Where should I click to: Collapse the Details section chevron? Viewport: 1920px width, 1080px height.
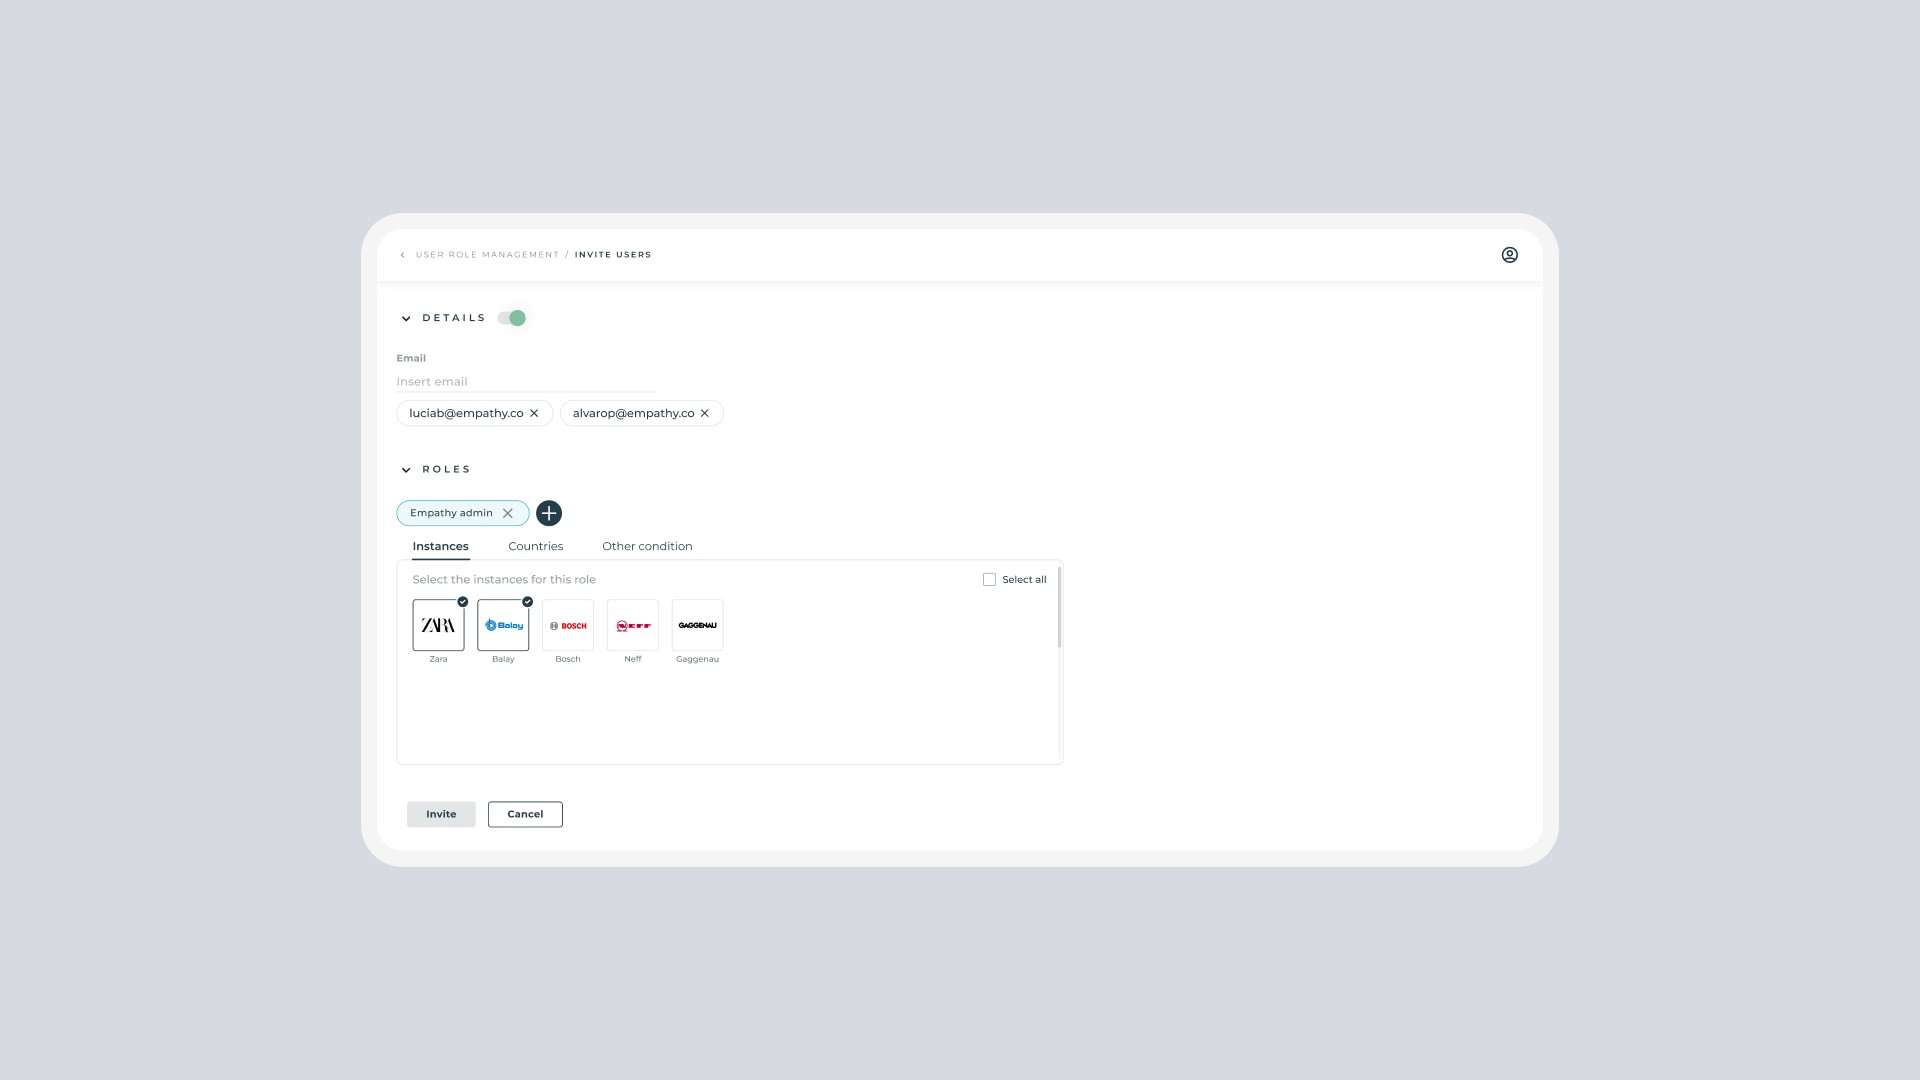click(406, 319)
